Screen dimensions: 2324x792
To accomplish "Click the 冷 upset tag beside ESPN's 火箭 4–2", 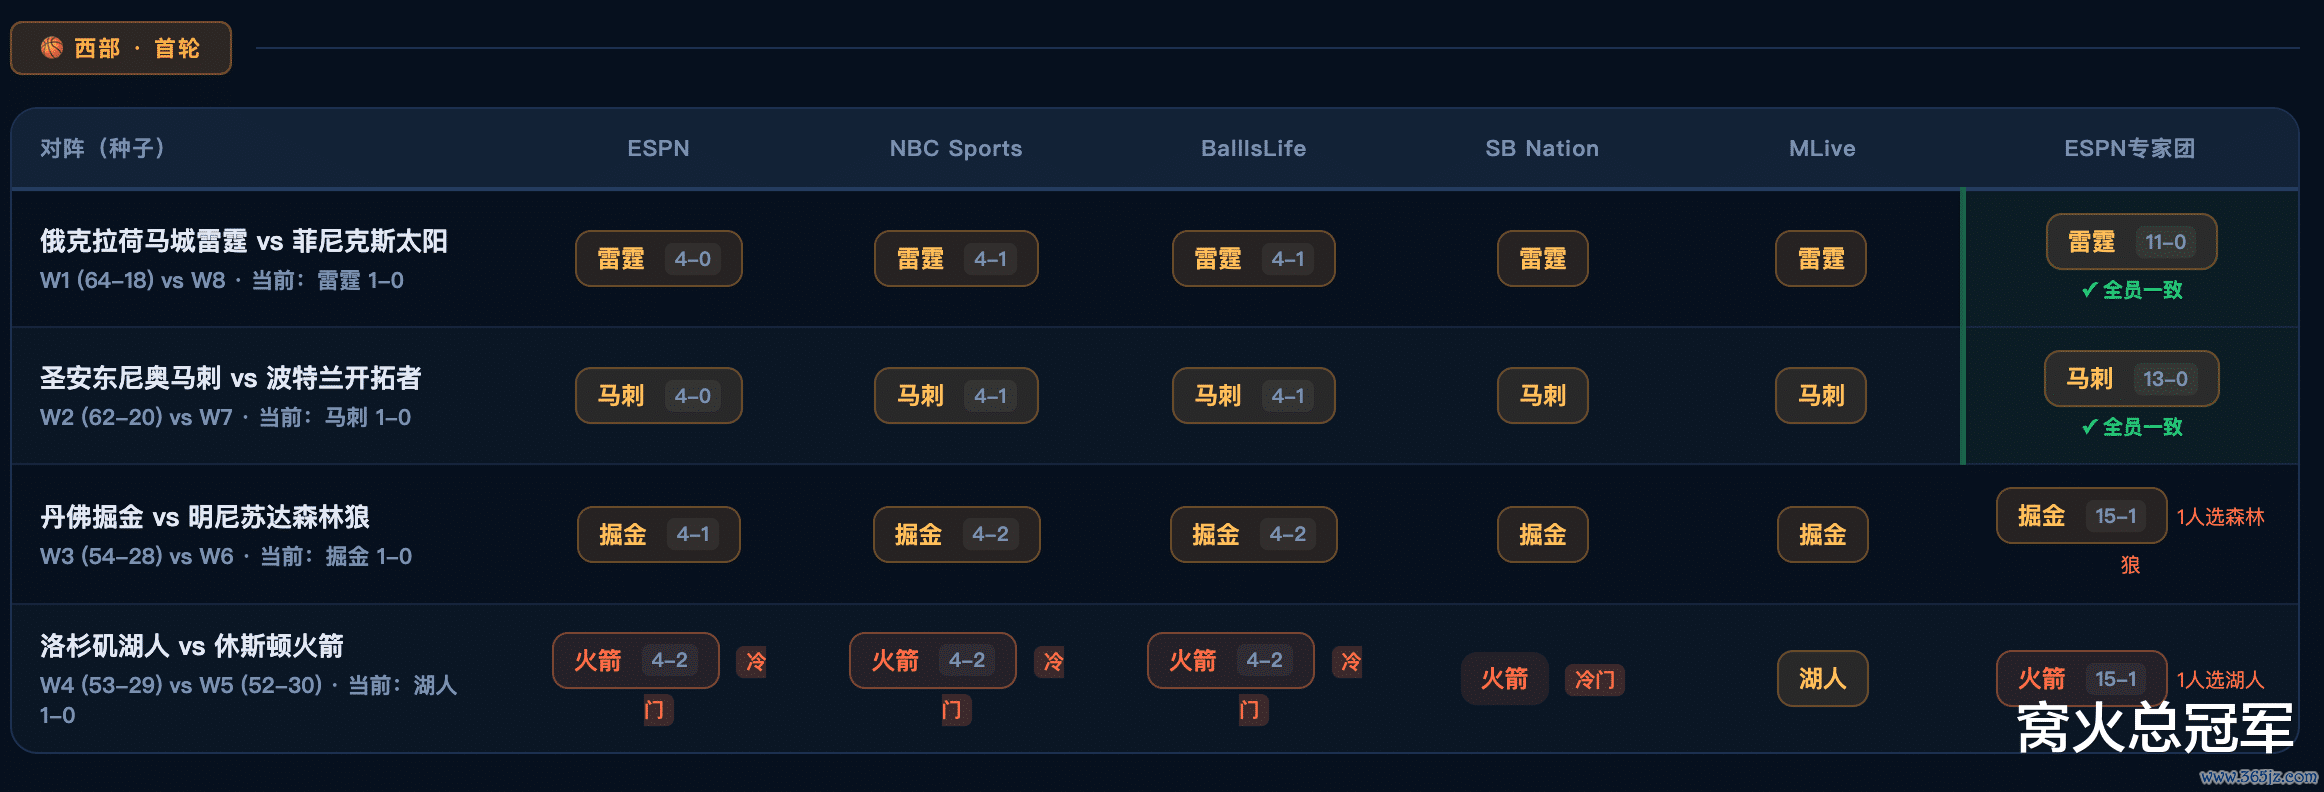I will tap(754, 661).
